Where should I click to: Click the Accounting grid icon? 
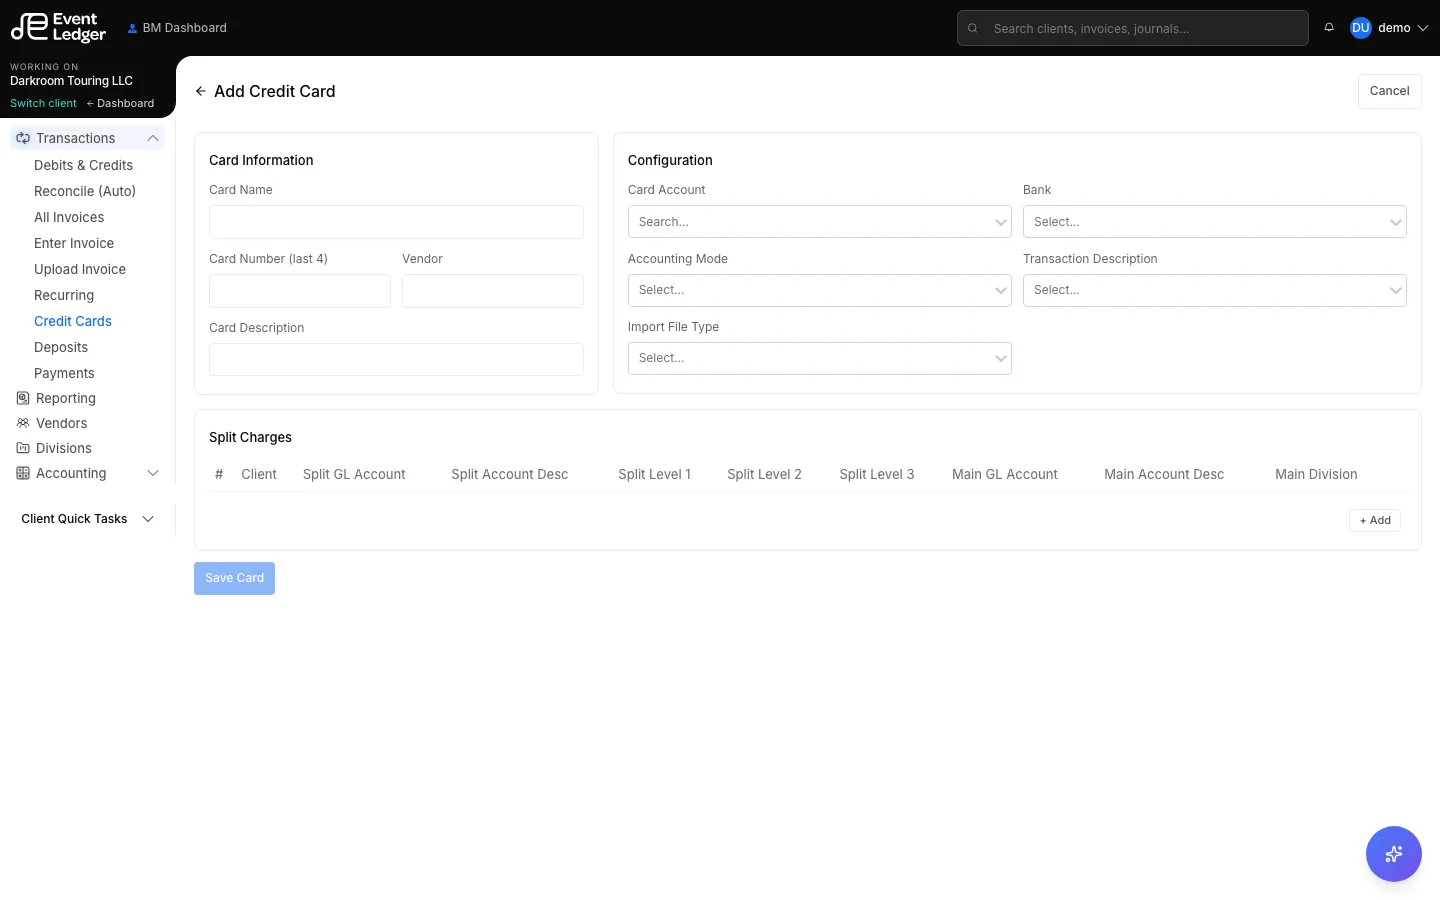(23, 473)
